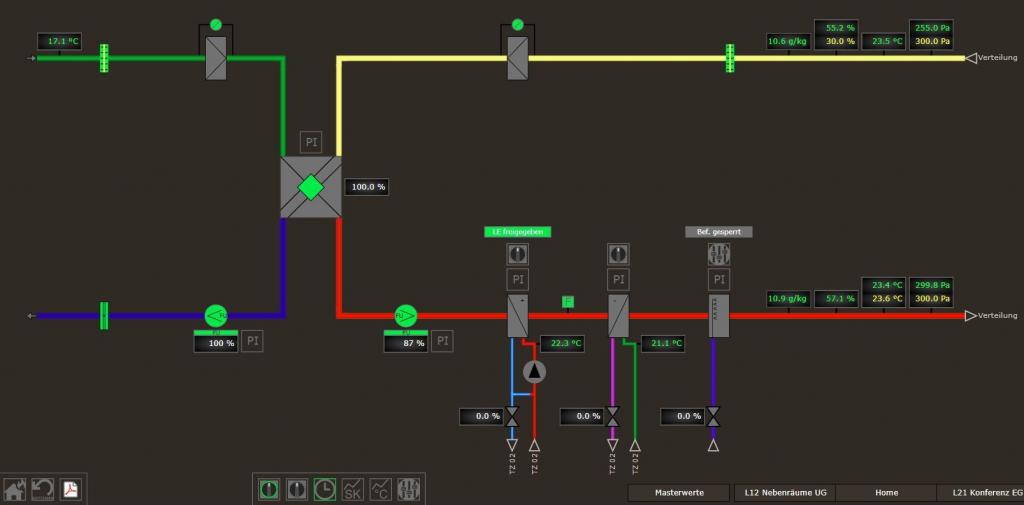Click the 0.0 % value at humidifier valve
The image size is (1024, 505).
(x=682, y=416)
